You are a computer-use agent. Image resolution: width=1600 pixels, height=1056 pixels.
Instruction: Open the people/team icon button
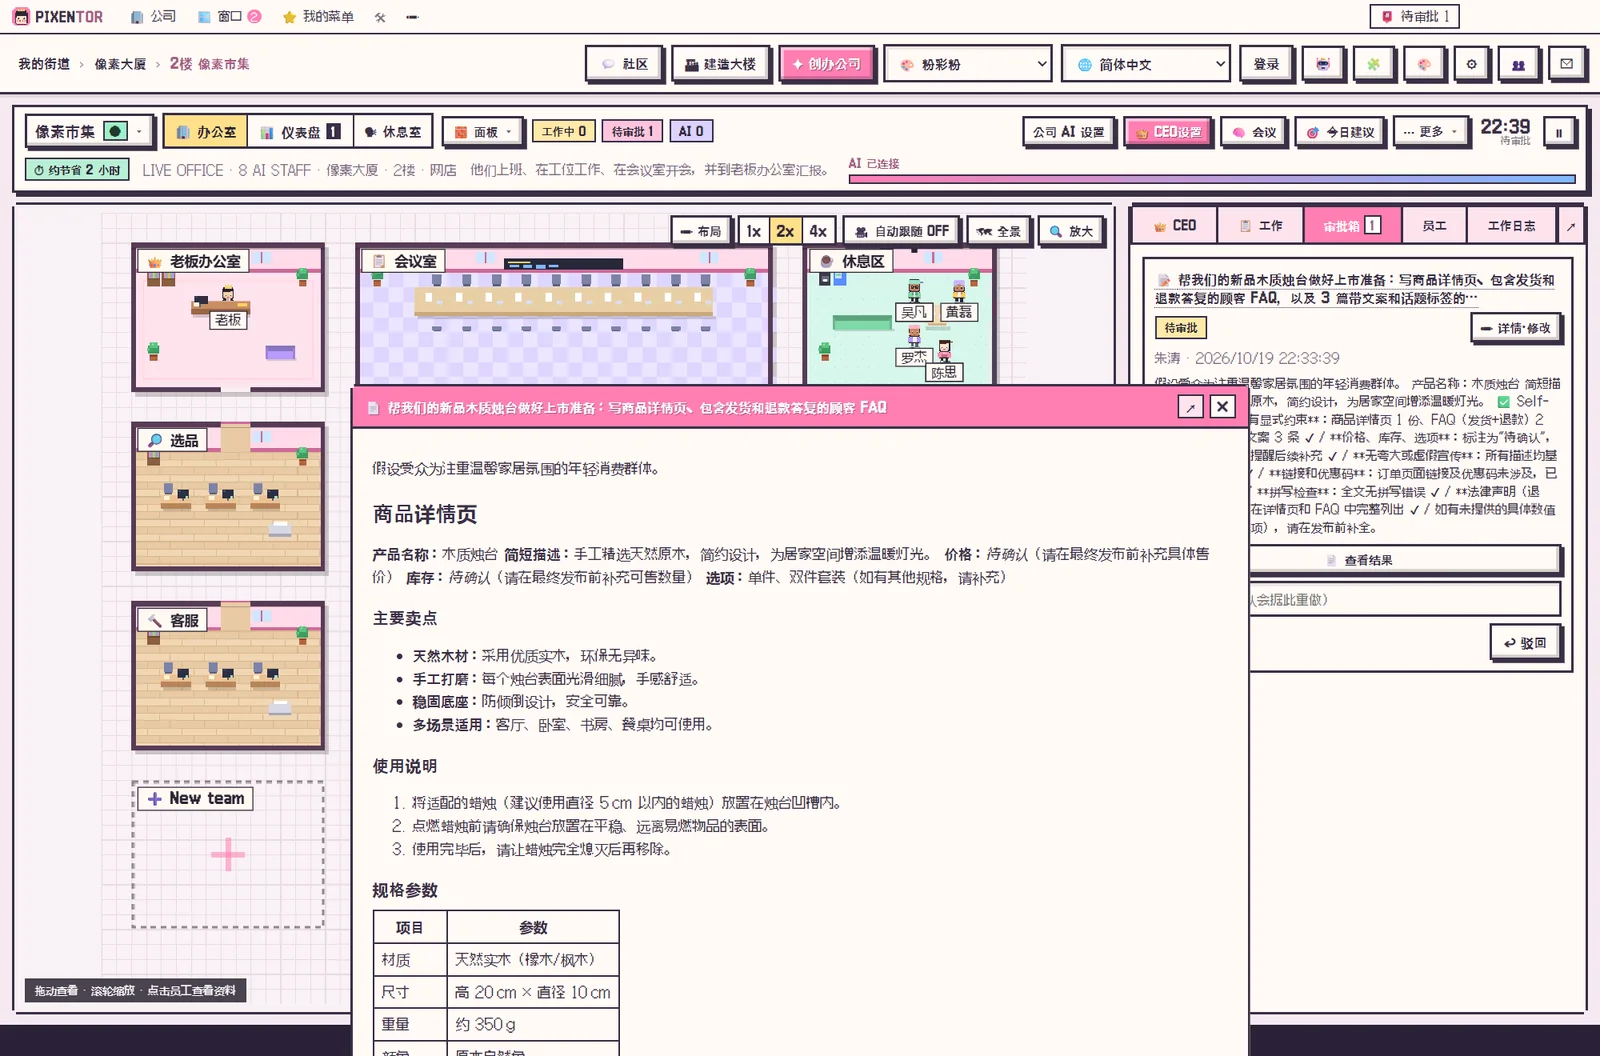click(1518, 64)
